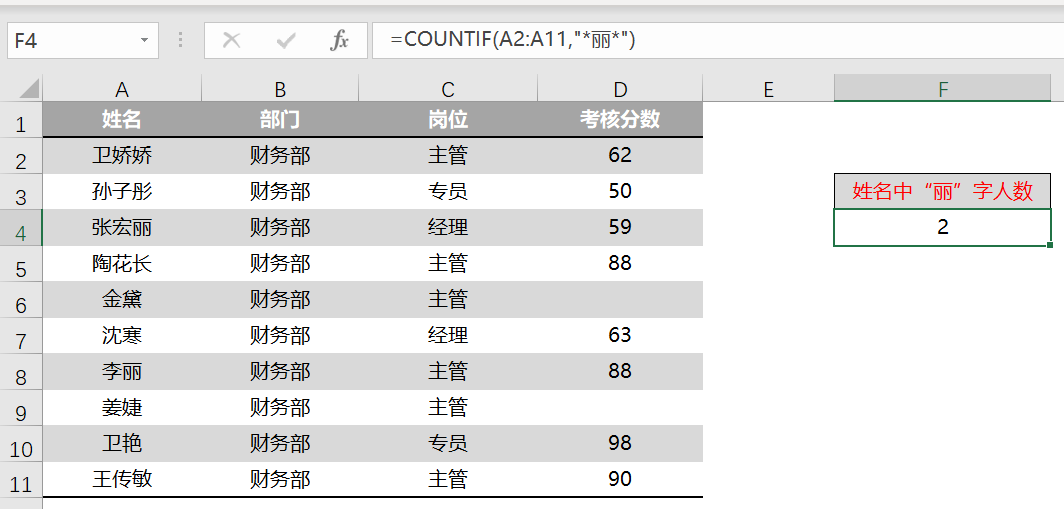Click header cell 考核分数
1064x509 pixels.
pyautogui.click(x=620, y=119)
